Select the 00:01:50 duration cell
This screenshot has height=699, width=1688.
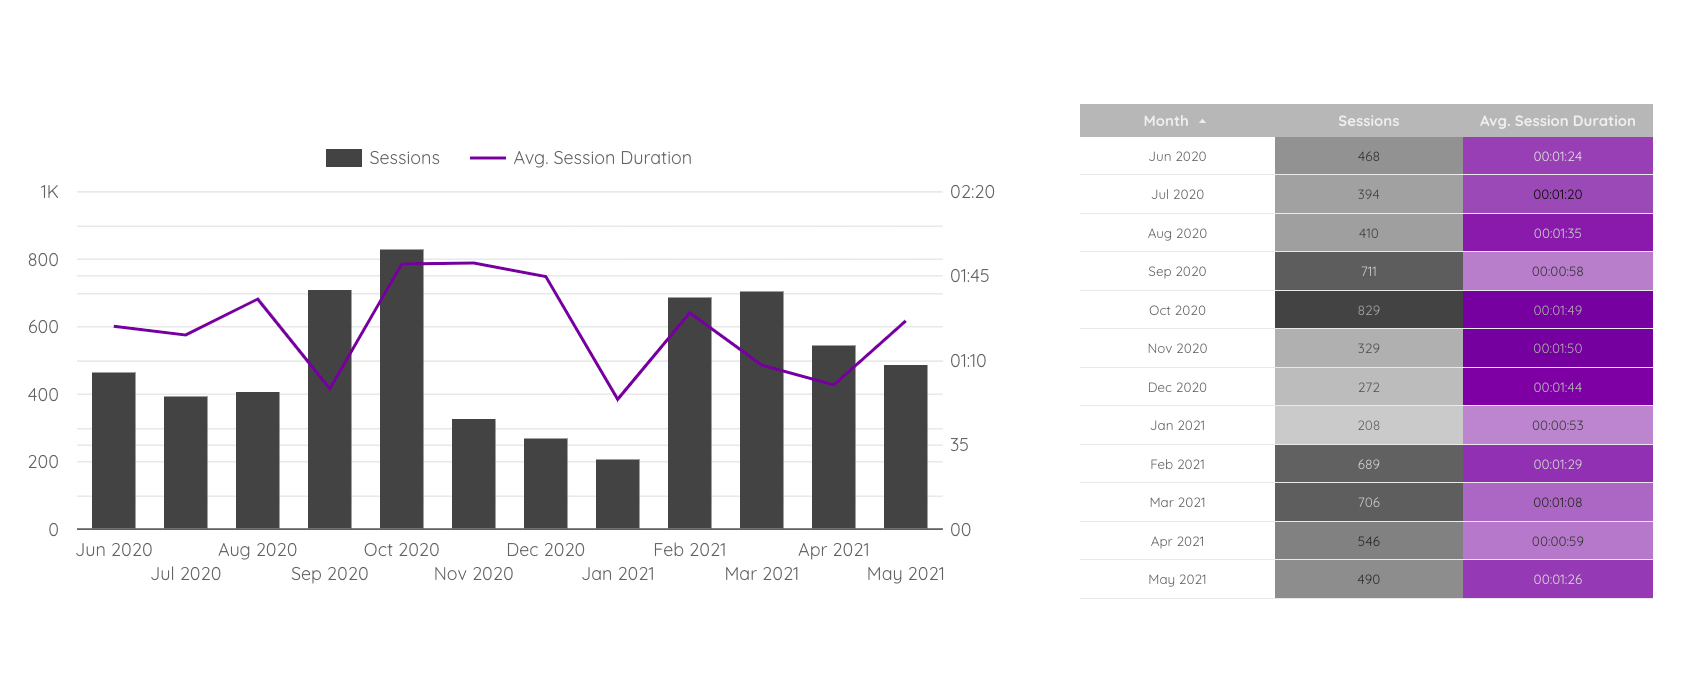point(1557,348)
